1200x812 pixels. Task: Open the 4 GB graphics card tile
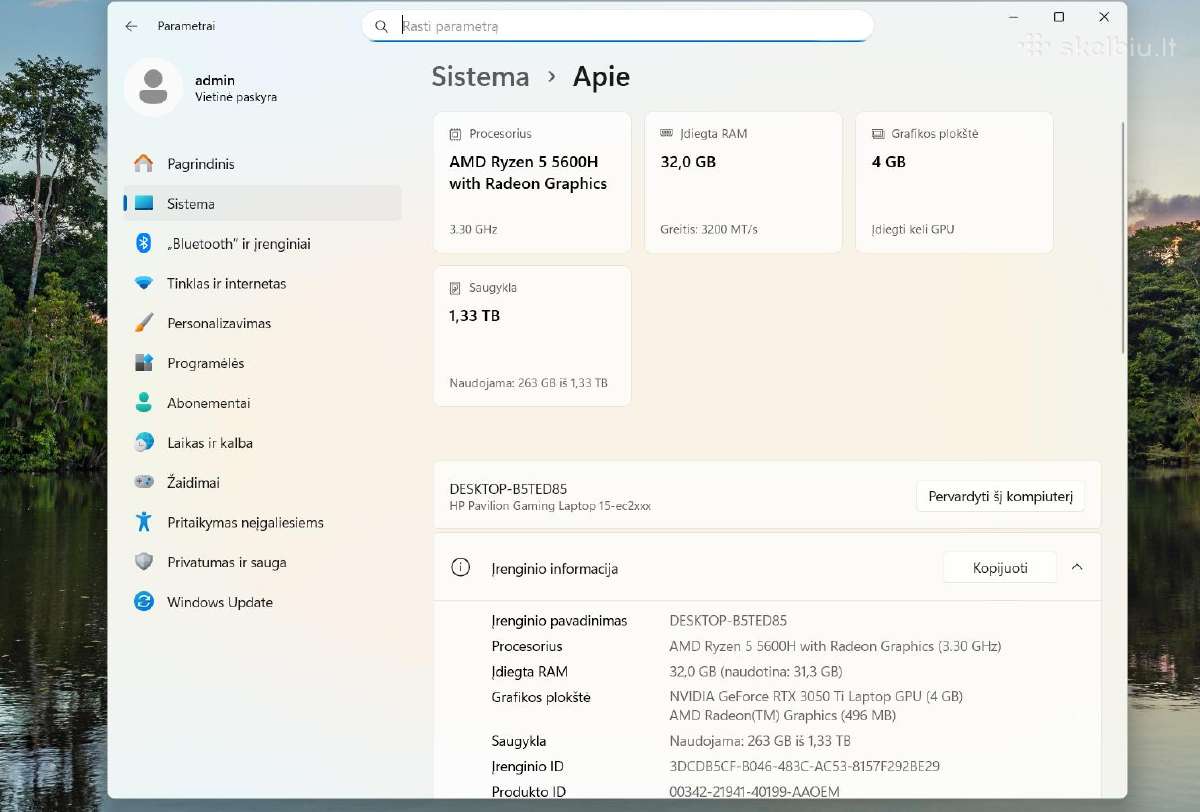click(x=954, y=182)
